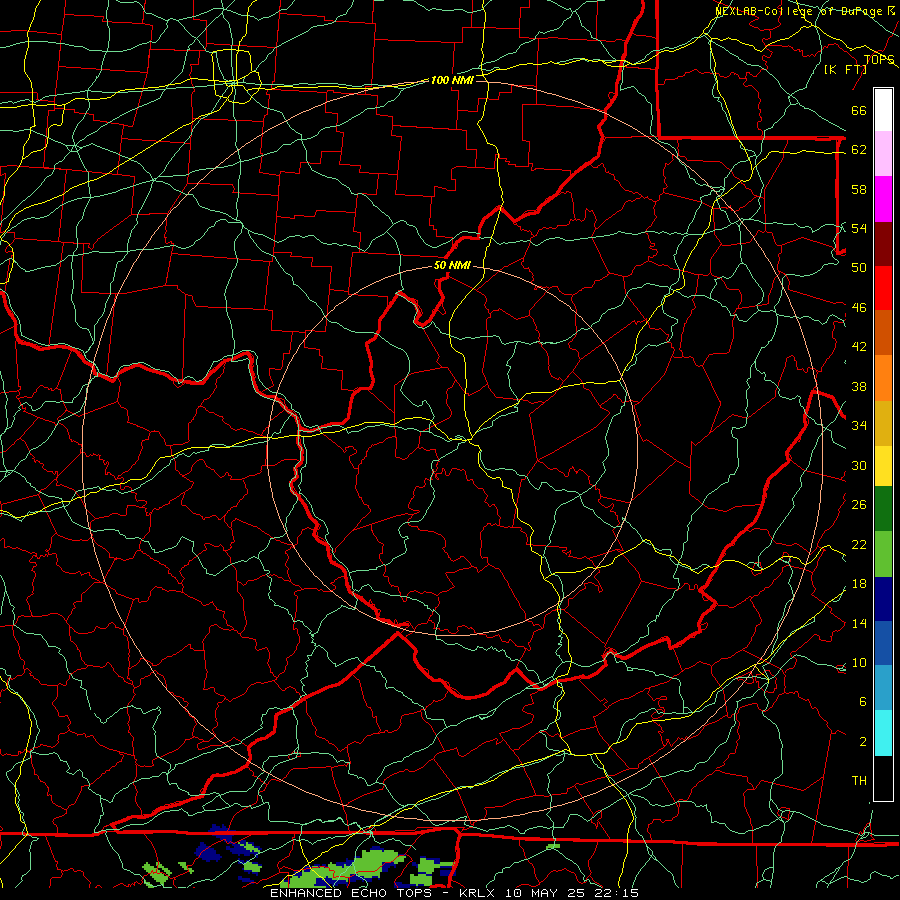Click the 58 legend value

pyautogui.click(x=859, y=189)
